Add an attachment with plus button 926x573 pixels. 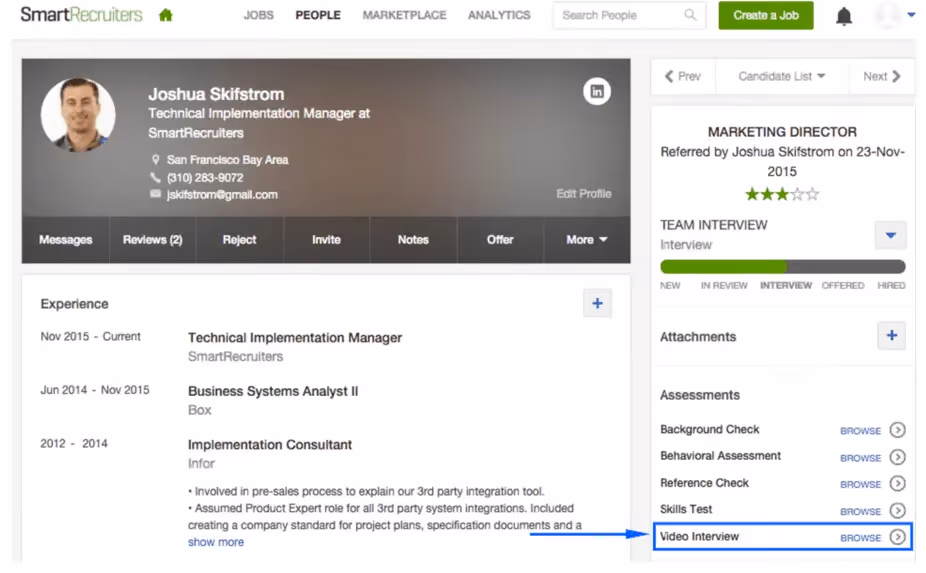point(892,336)
